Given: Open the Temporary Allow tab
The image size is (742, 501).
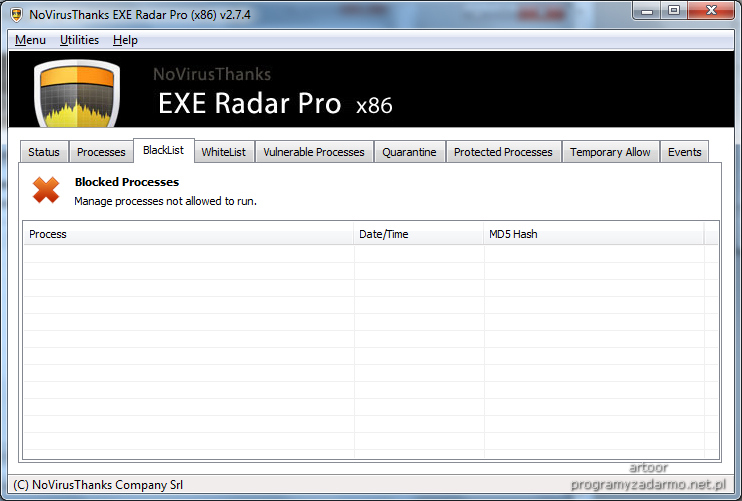Looking at the screenshot, I should [x=610, y=152].
